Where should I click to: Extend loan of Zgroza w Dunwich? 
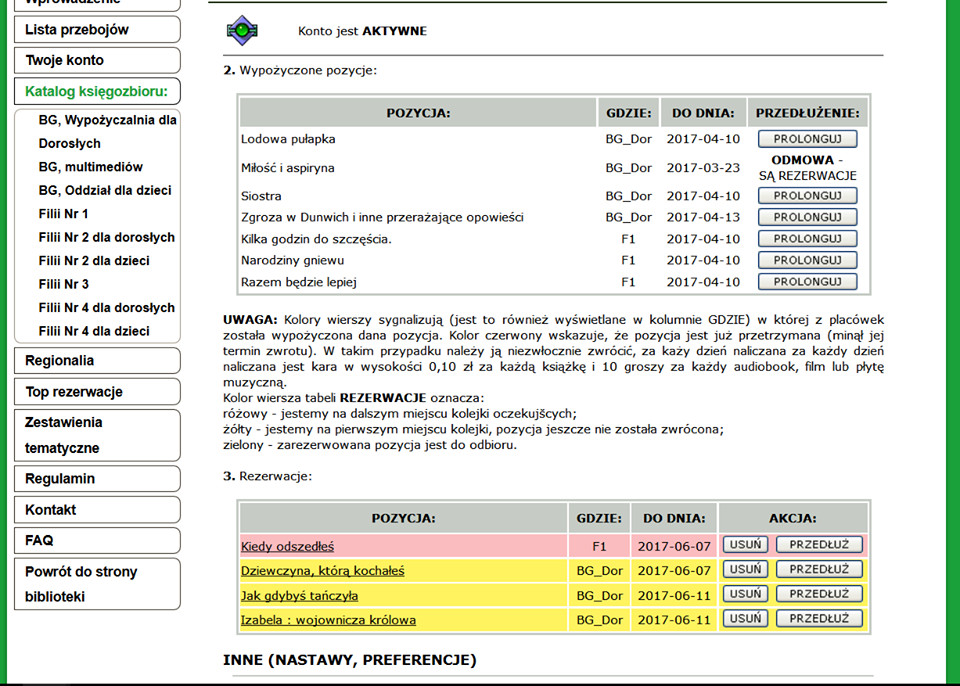pyautogui.click(x=807, y=217)
